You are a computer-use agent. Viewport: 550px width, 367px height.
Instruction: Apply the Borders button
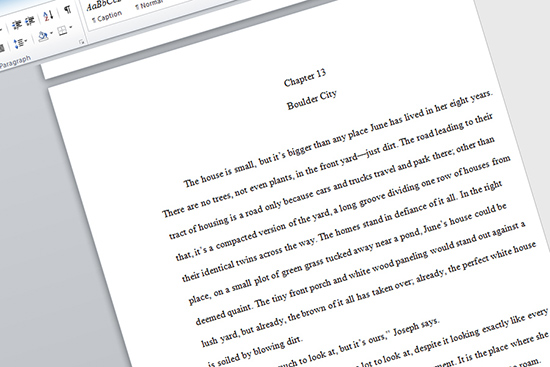coord(62,31)
